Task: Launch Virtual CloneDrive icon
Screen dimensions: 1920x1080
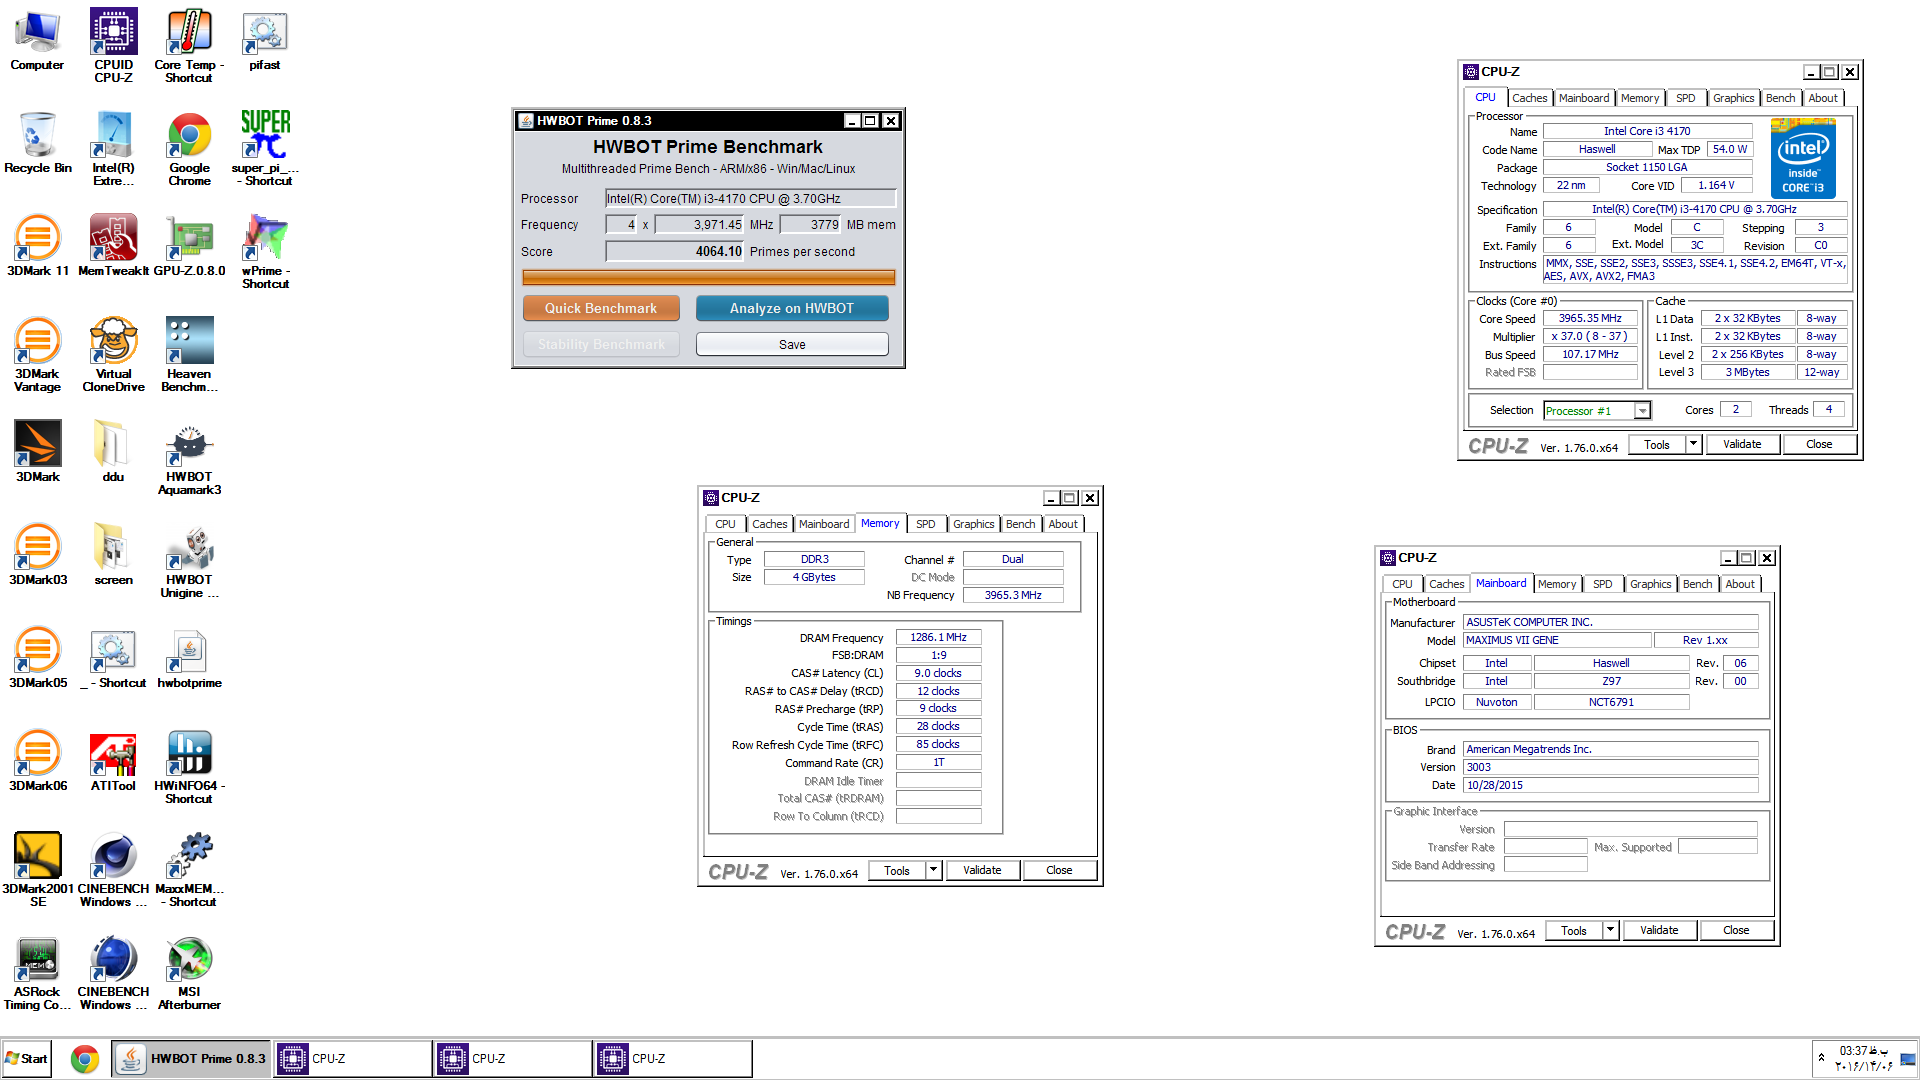Action: coord(113,355)
